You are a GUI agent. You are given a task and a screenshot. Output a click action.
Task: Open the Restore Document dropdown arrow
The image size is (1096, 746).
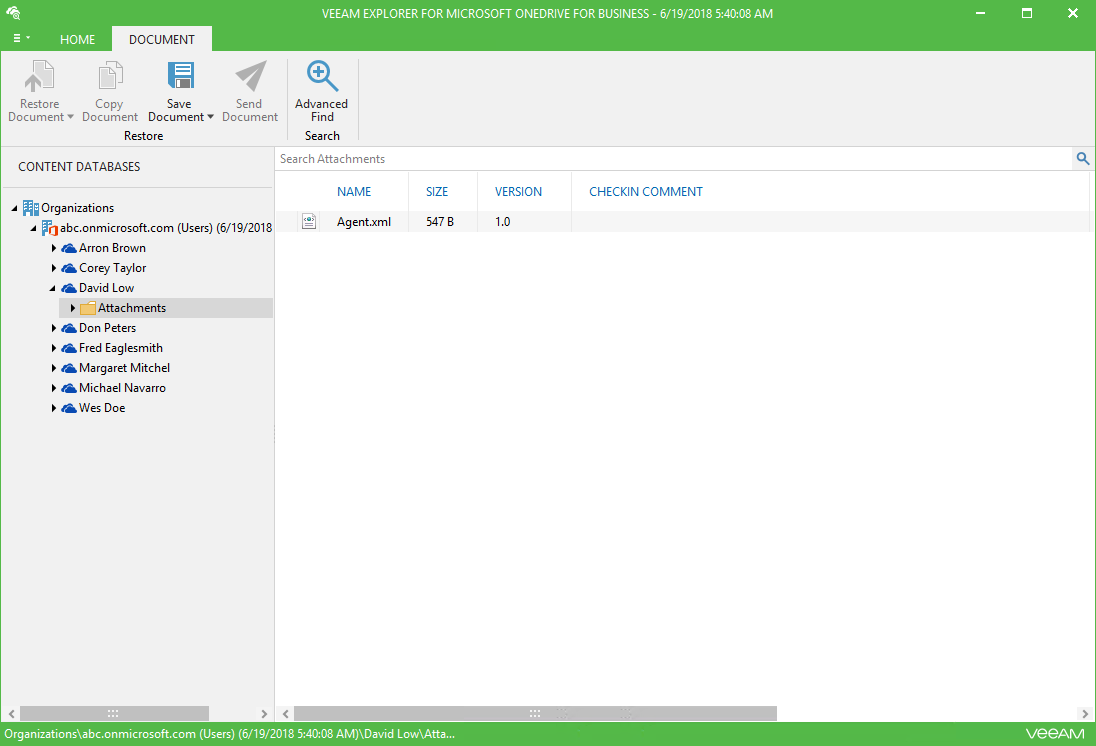(70, 117)
